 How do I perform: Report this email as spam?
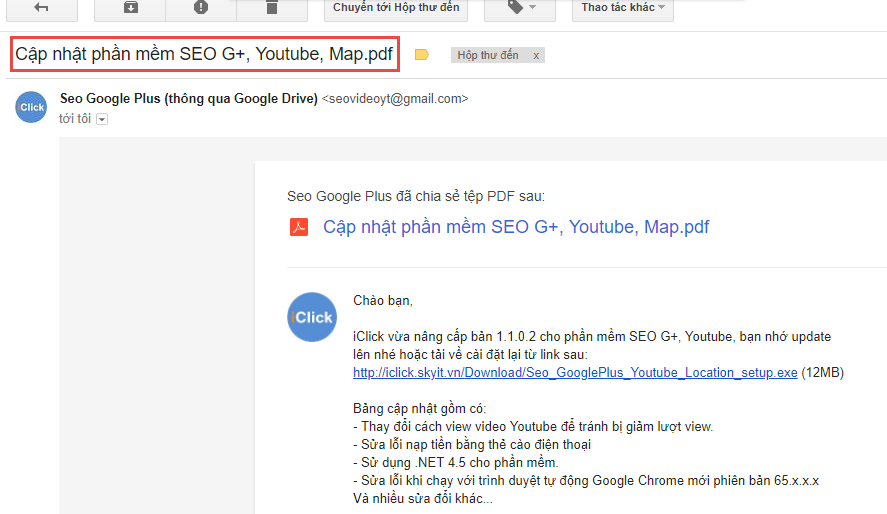[x=201, y=8]
